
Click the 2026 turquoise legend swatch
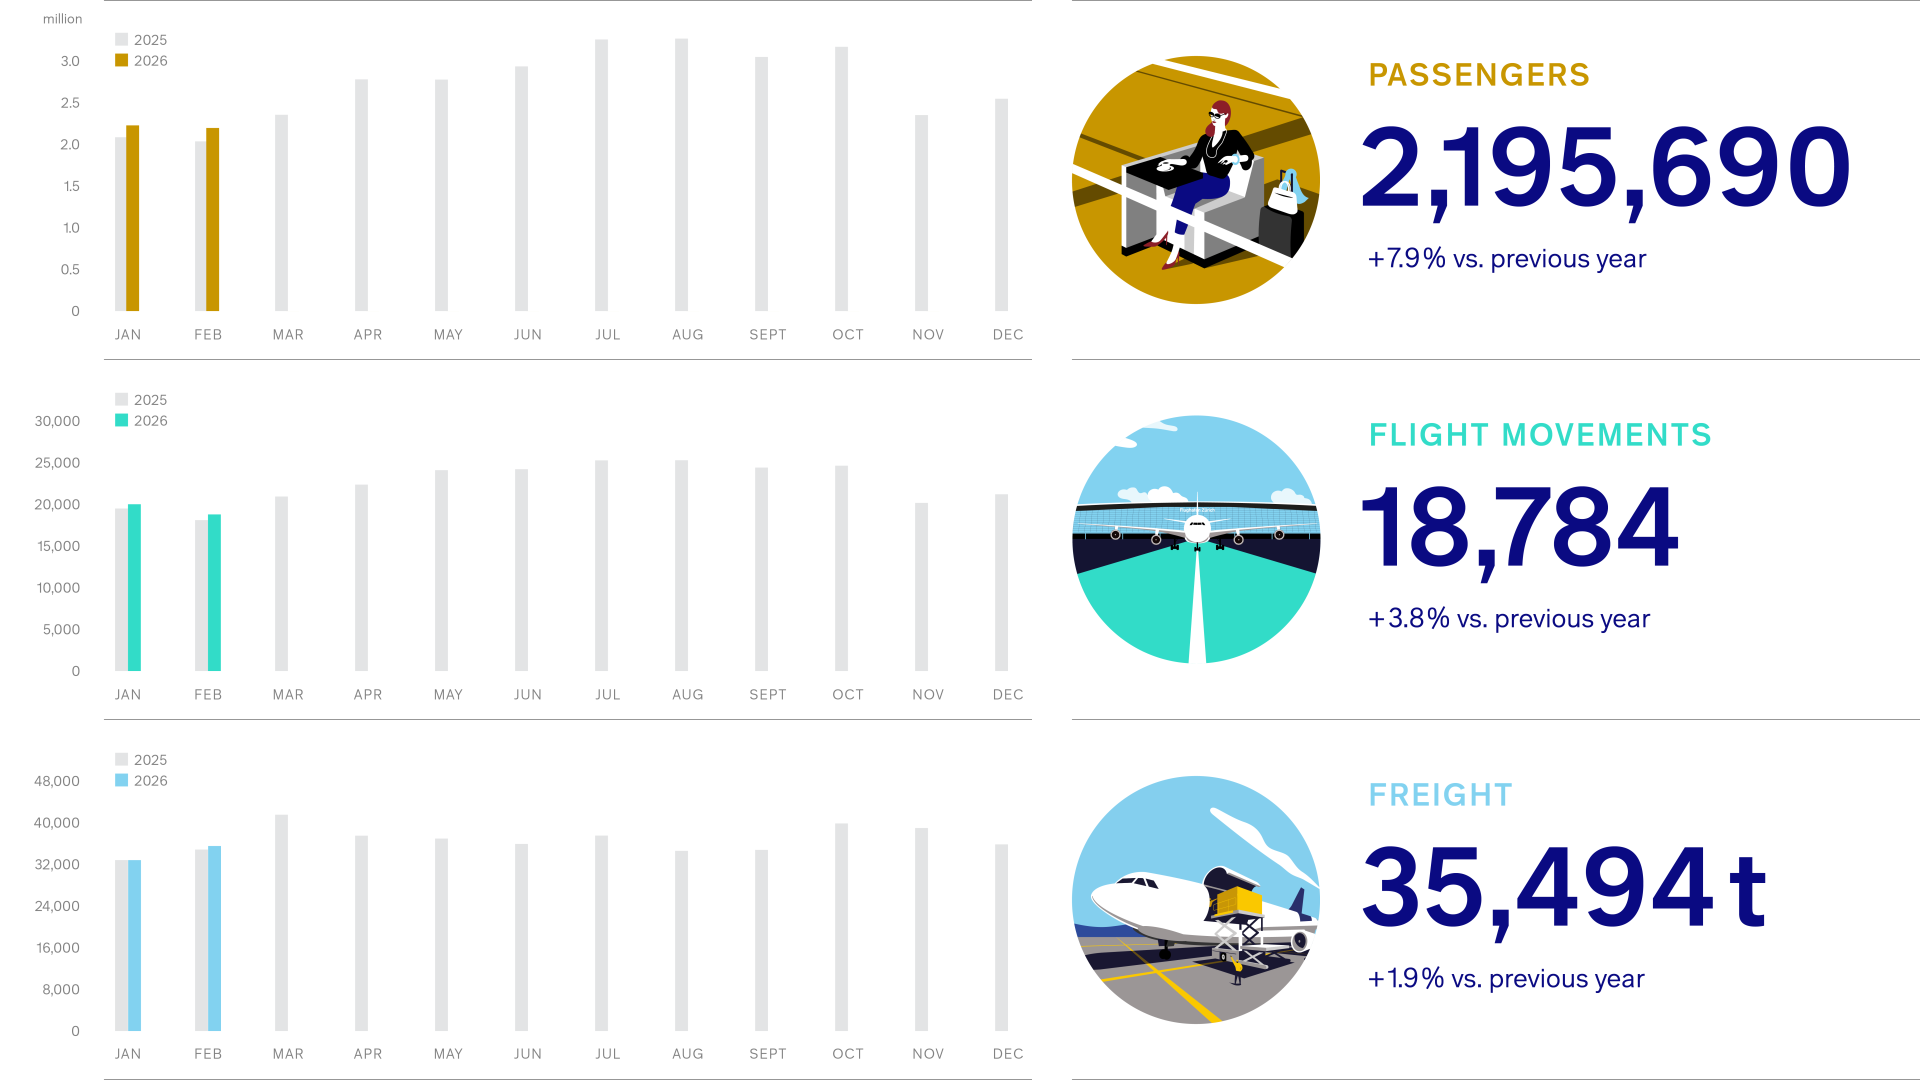(x=122, y=421)
